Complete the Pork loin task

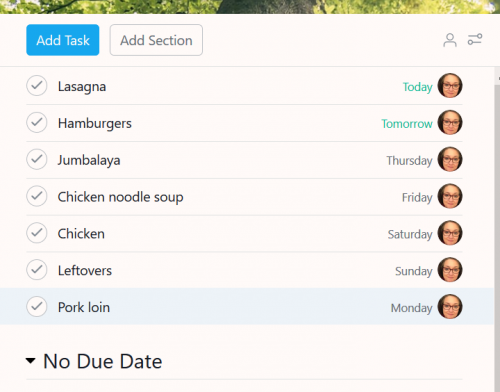(x=37, y=307)
